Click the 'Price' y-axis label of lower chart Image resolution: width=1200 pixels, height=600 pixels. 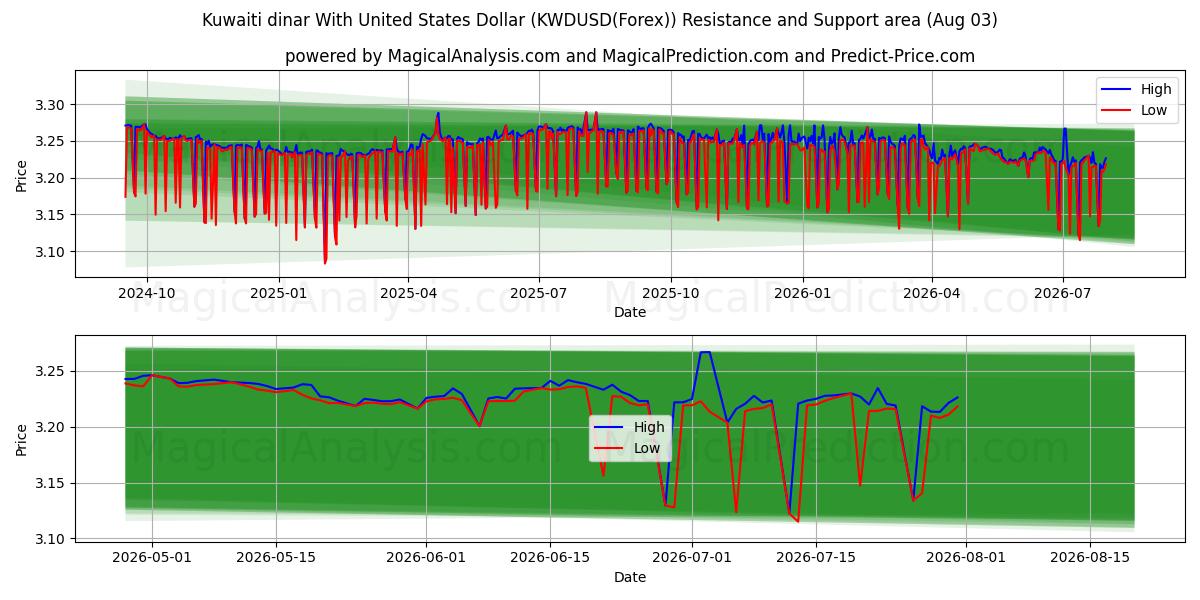point(22,439)
